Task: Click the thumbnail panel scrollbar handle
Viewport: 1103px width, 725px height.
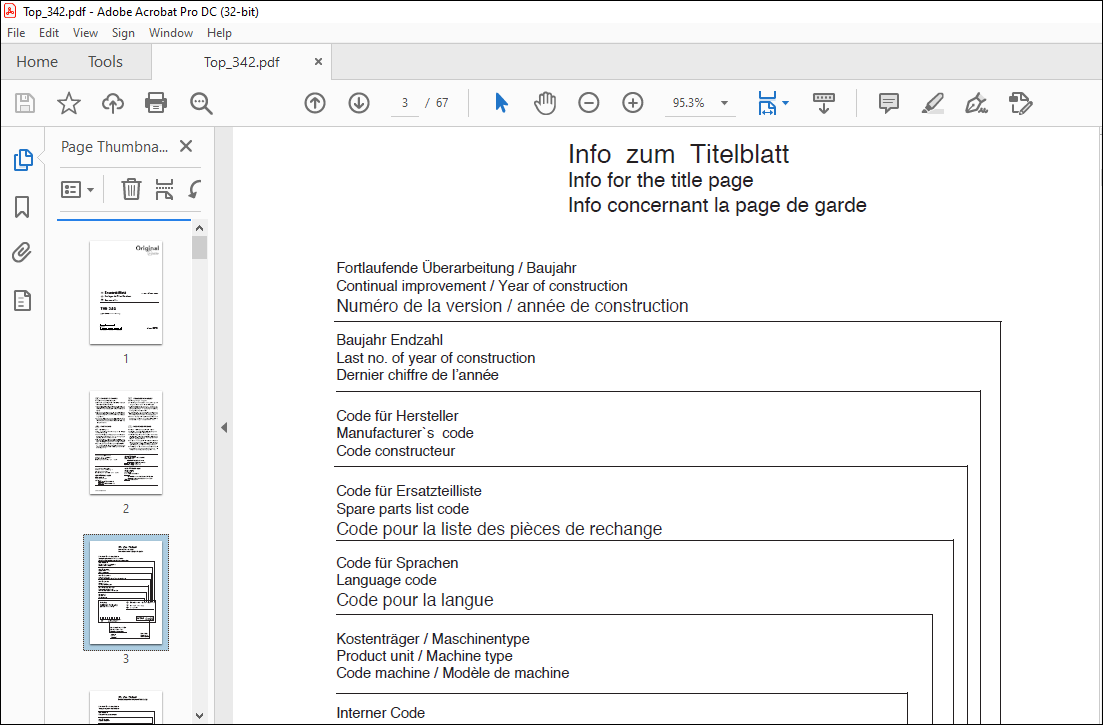Action: pyautogui.click(x=200, y=247)
